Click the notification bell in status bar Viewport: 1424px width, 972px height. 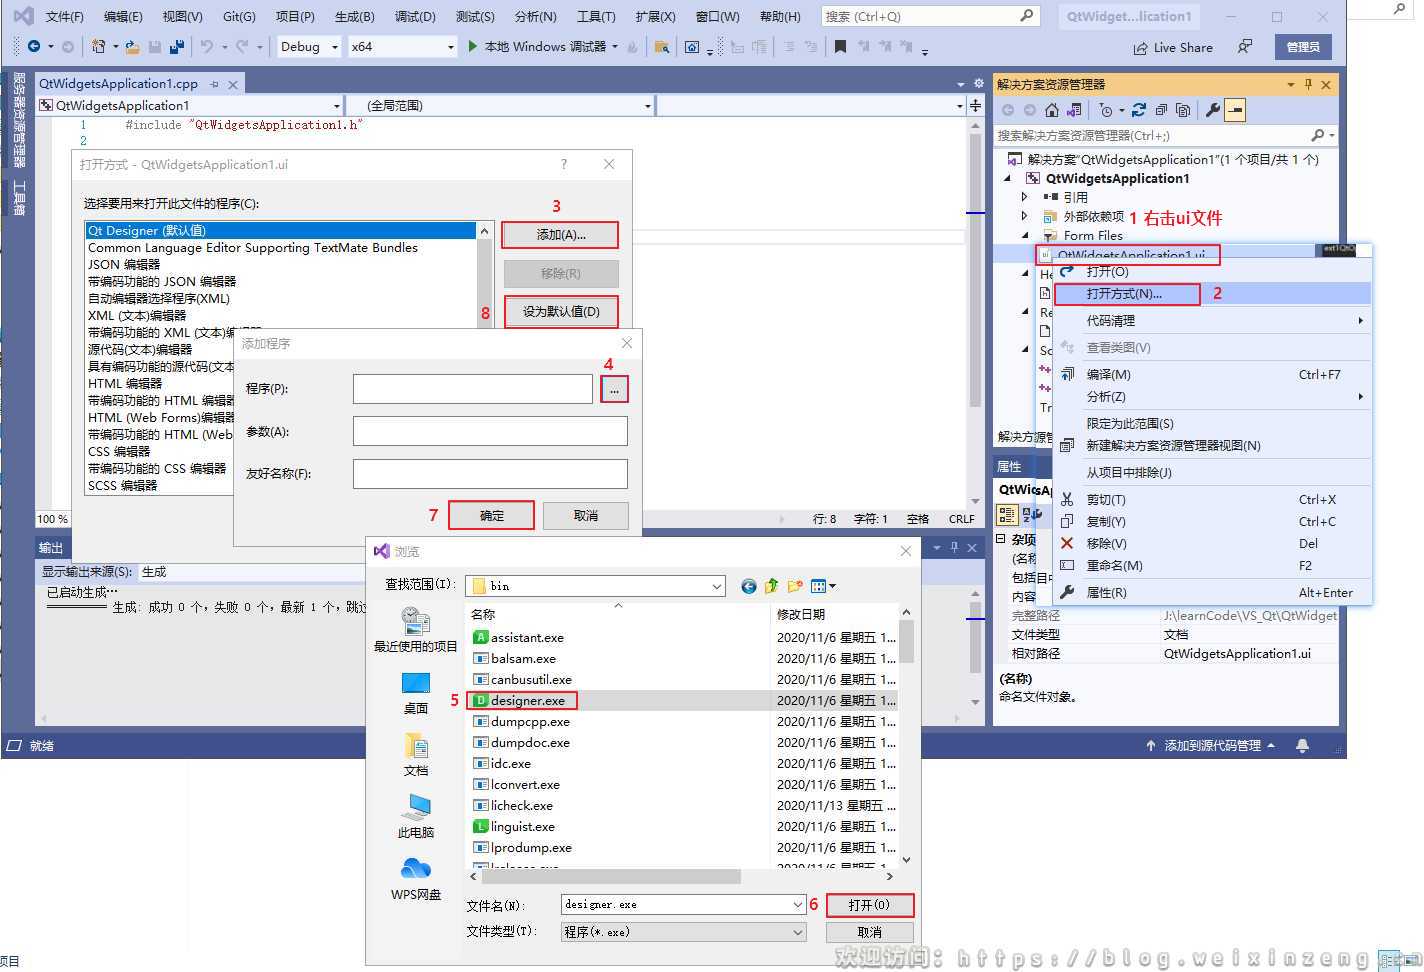(x=1302, y=746)
